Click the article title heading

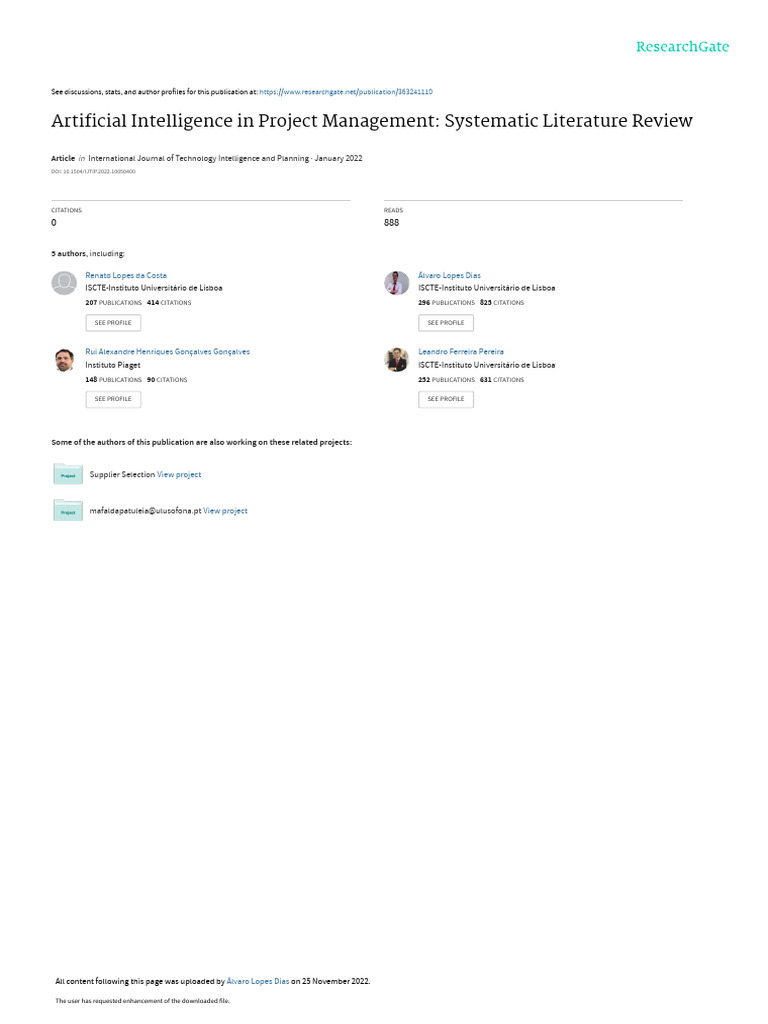372,121
